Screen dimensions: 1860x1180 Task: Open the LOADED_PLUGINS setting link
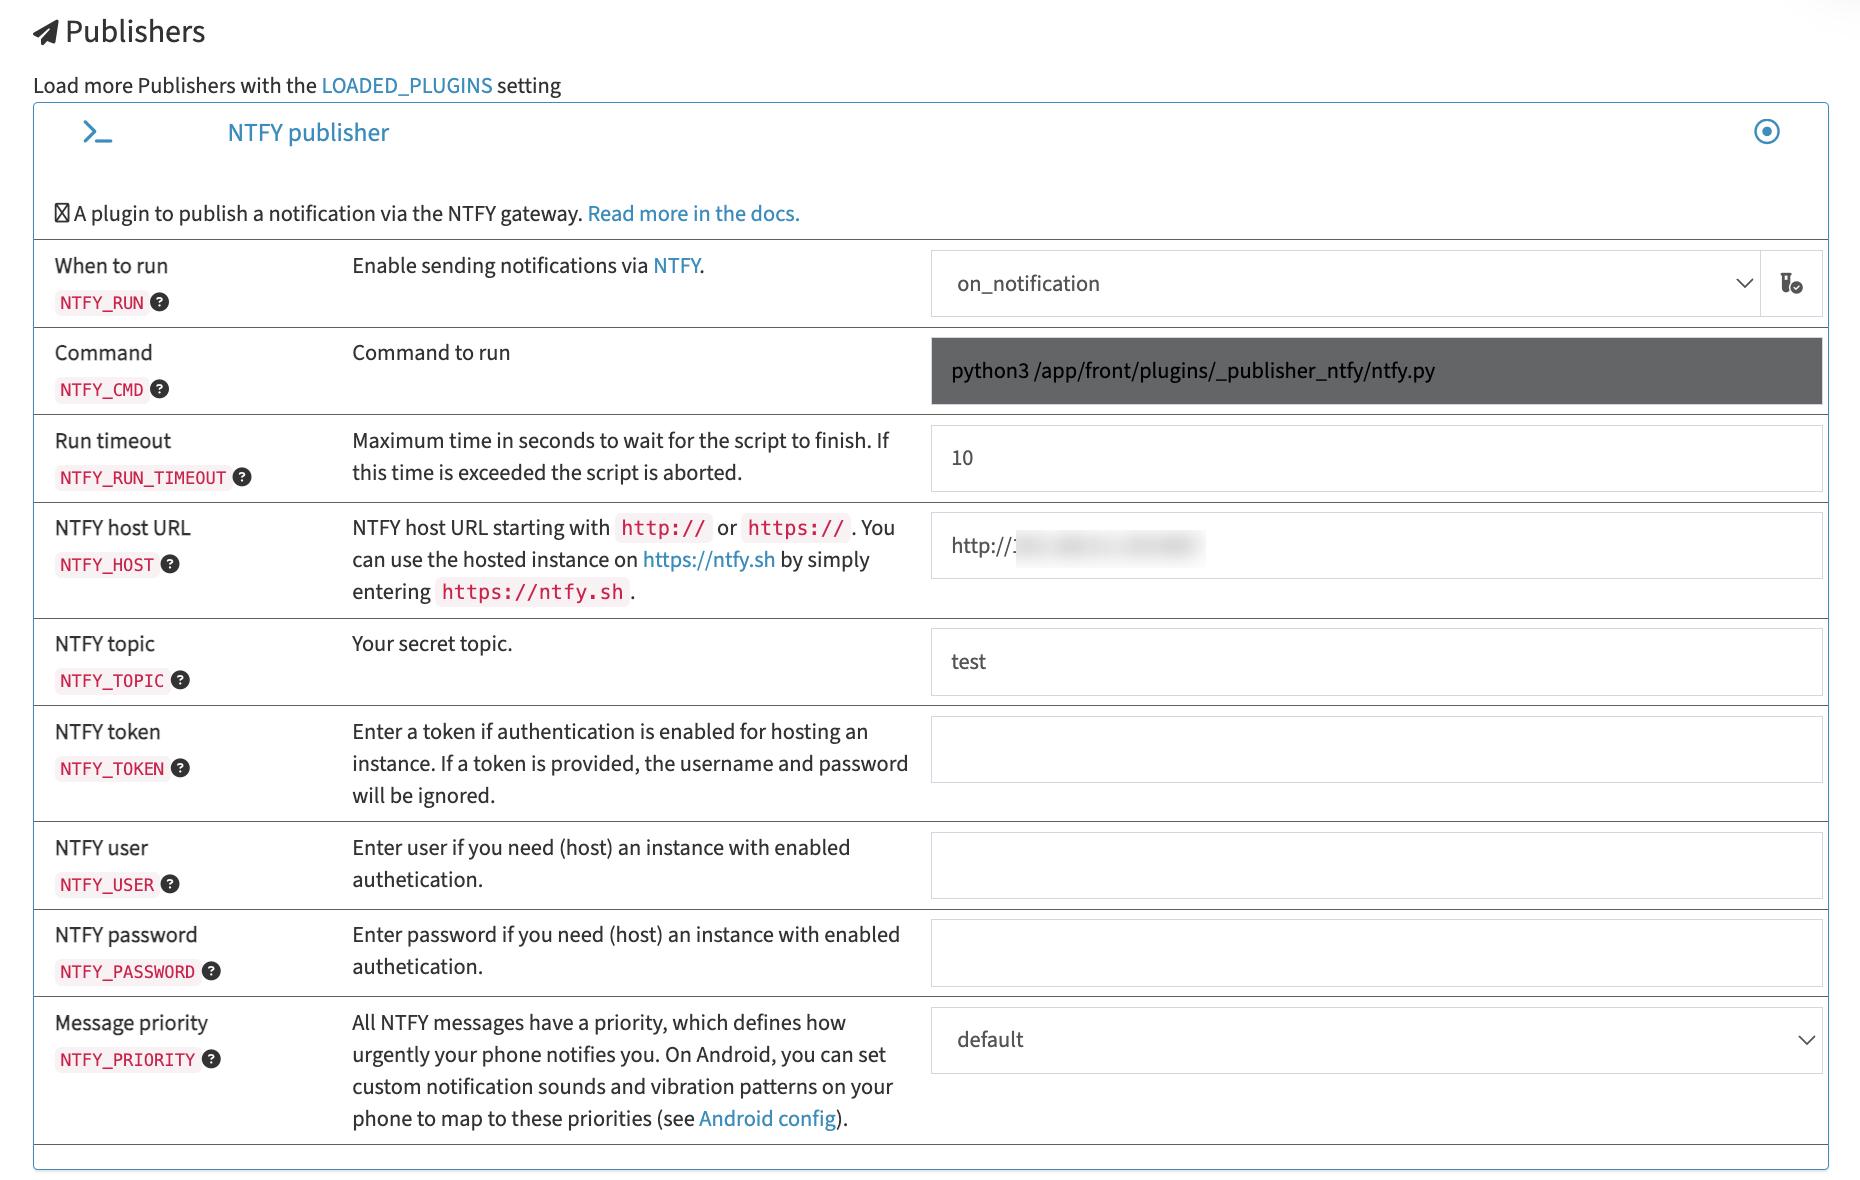point(407,86)
